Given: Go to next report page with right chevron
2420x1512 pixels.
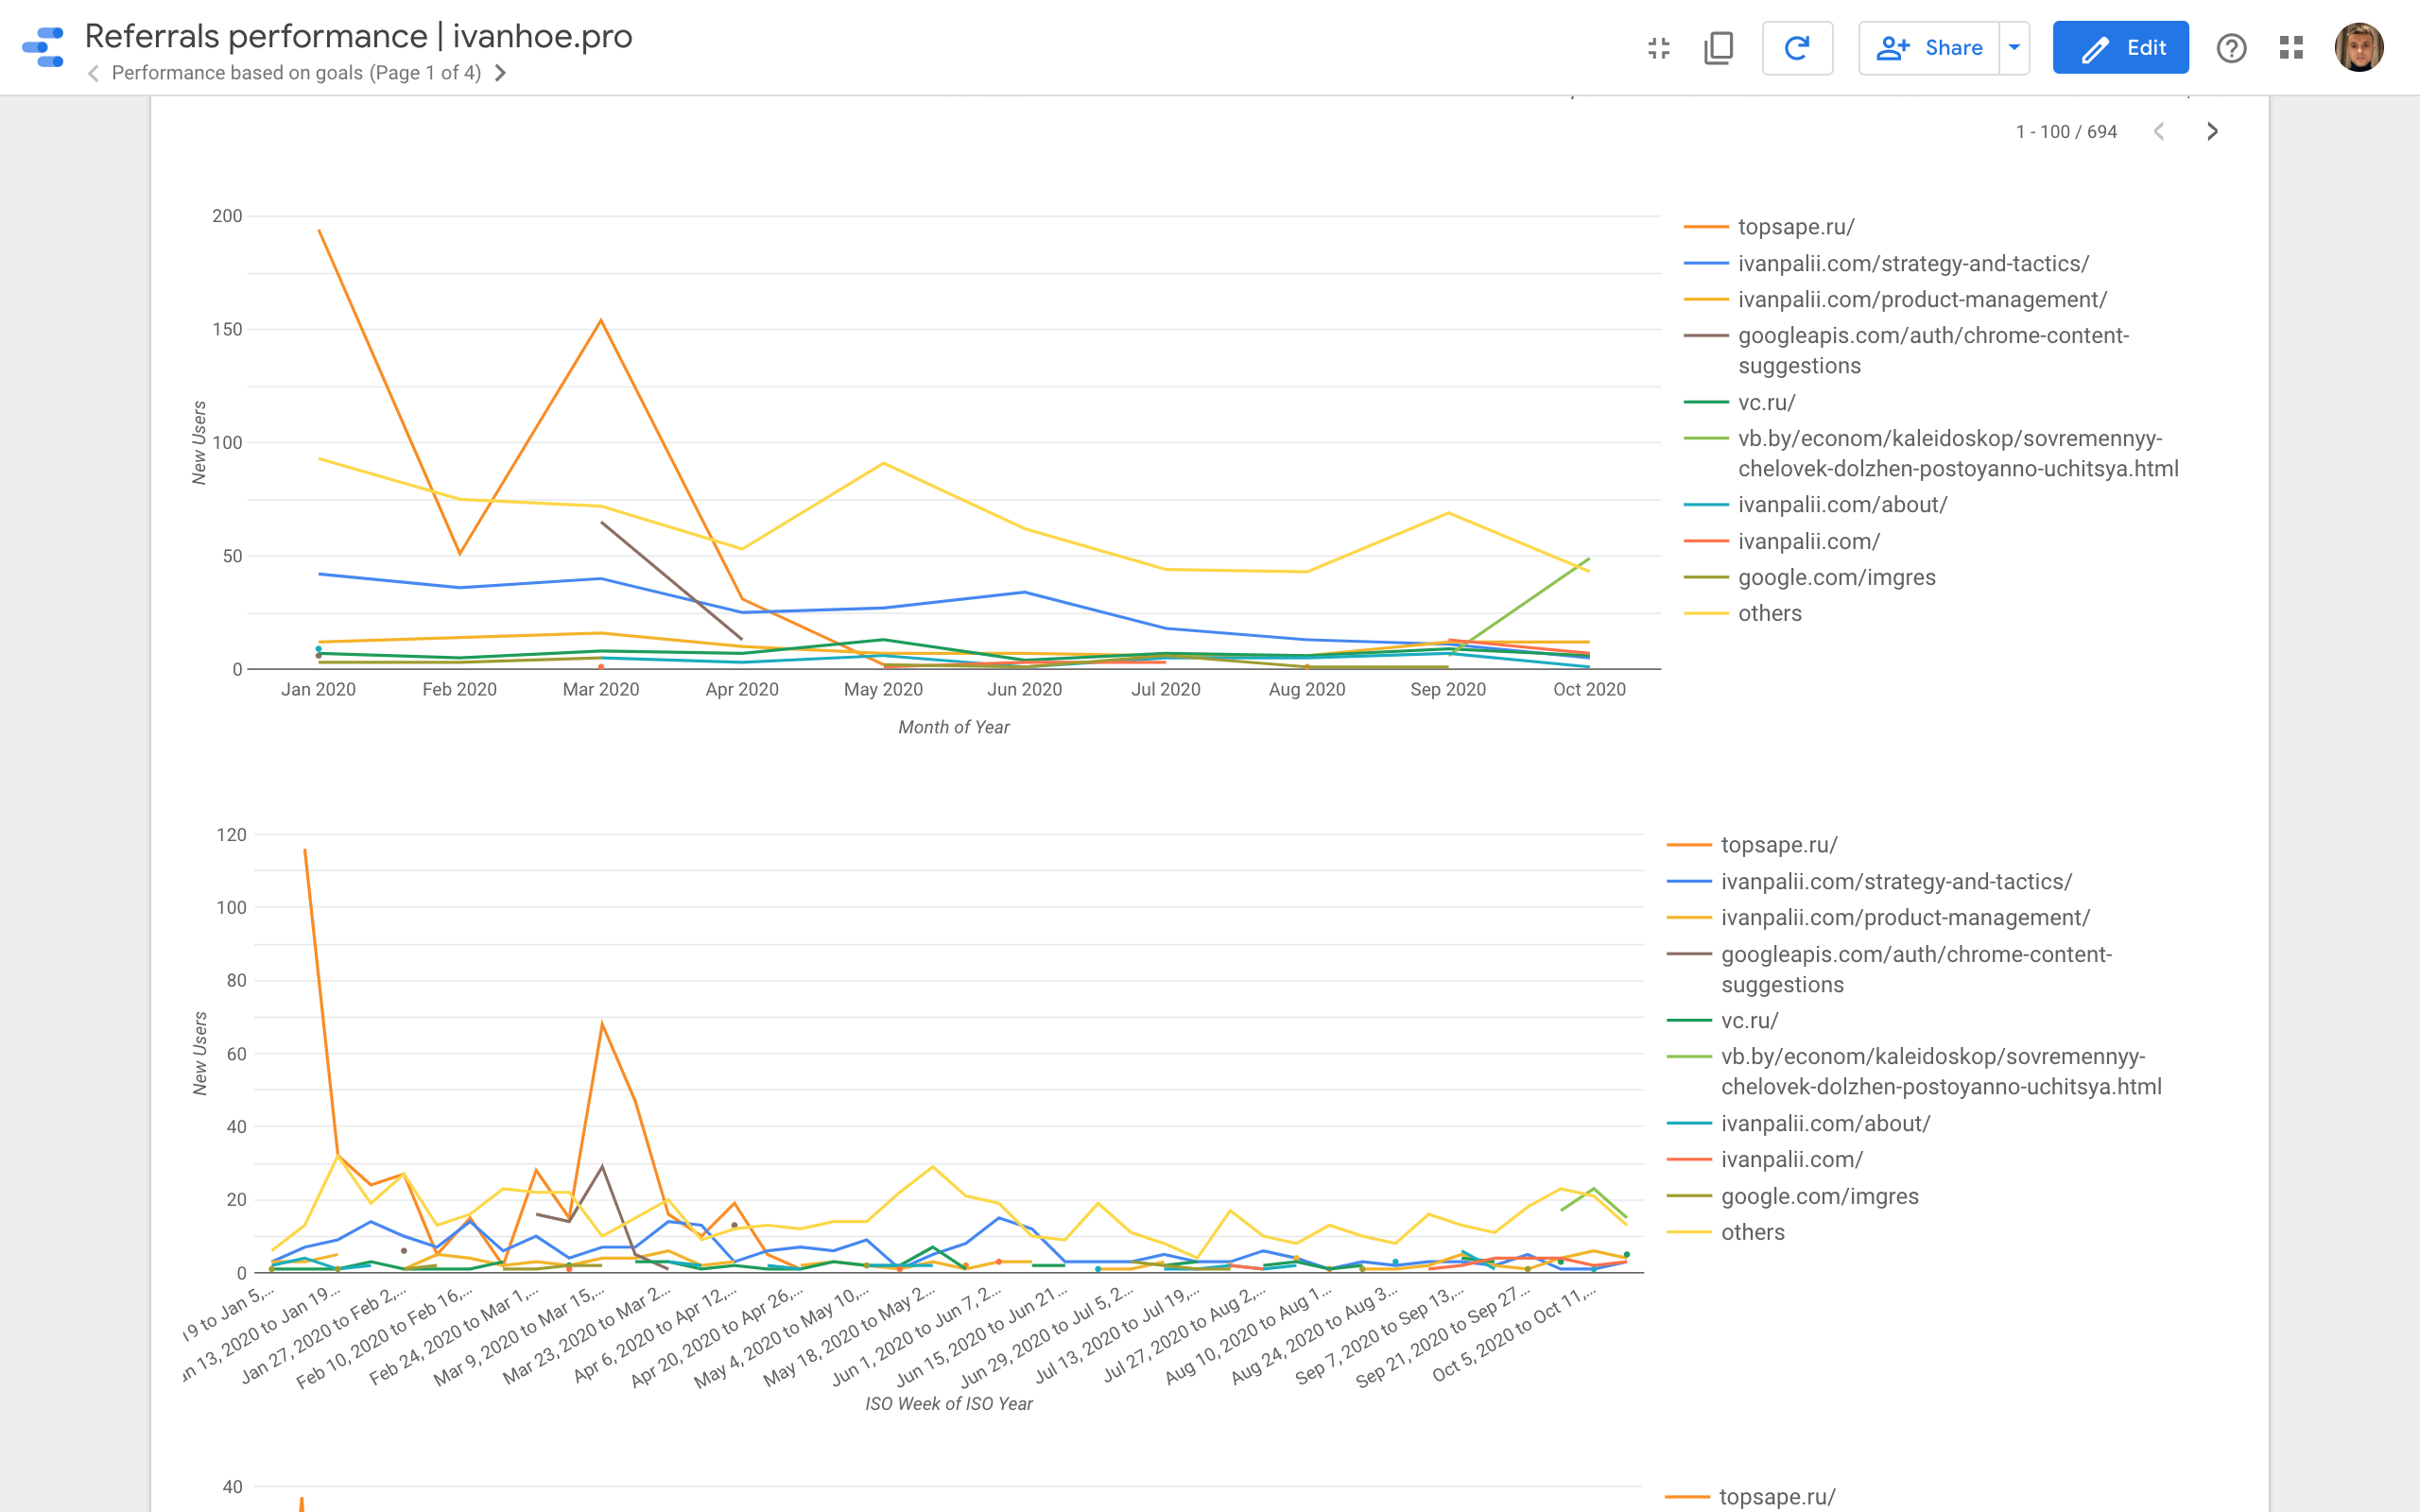Looking at the screenshot, I should click(x=501, y=73).
